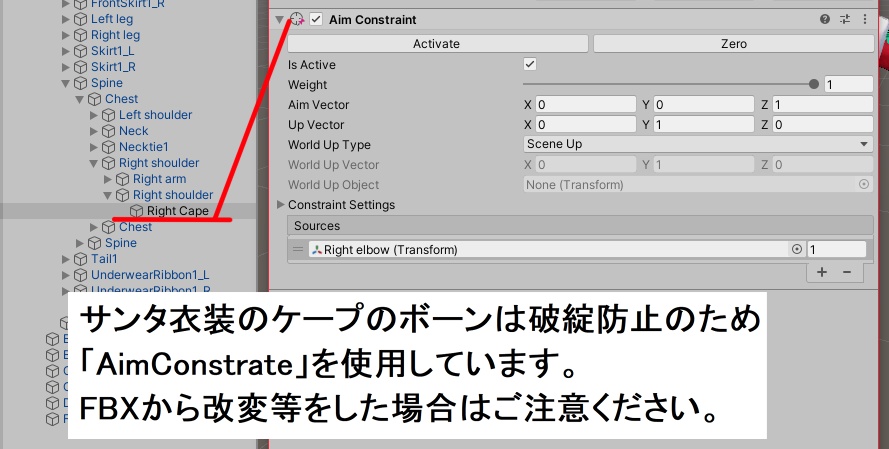This screenshot has width=889, height=449.
Task: Click the cube icon beside Neck
Action: (x=109, y=131)
